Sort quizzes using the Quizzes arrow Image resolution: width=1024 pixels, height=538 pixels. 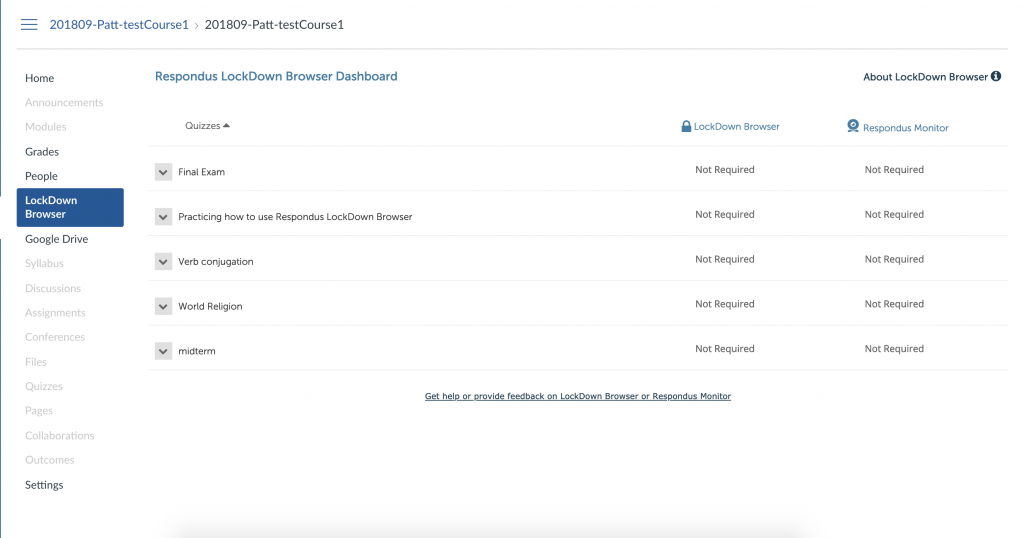pos(226,126)
